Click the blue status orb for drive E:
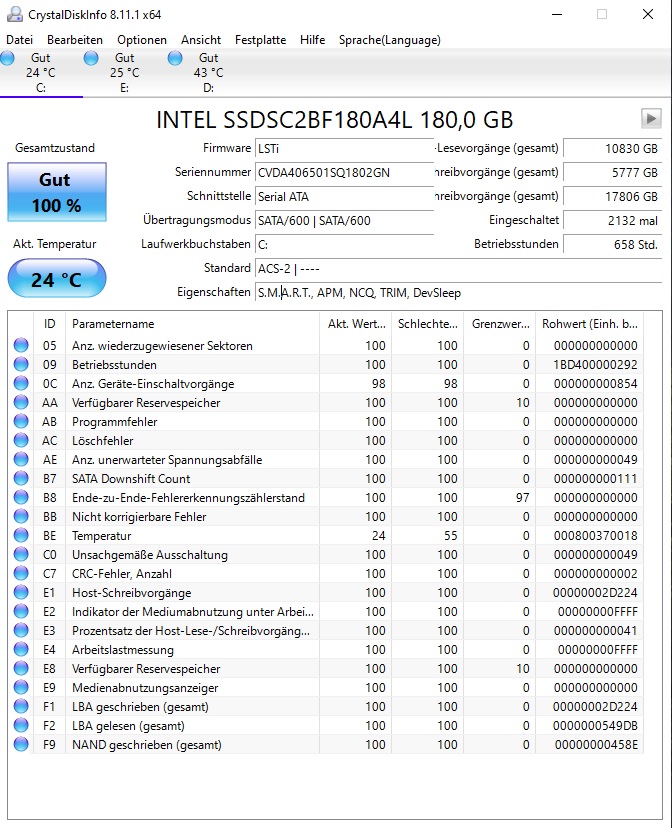672x828 pixels. (91, 58)
